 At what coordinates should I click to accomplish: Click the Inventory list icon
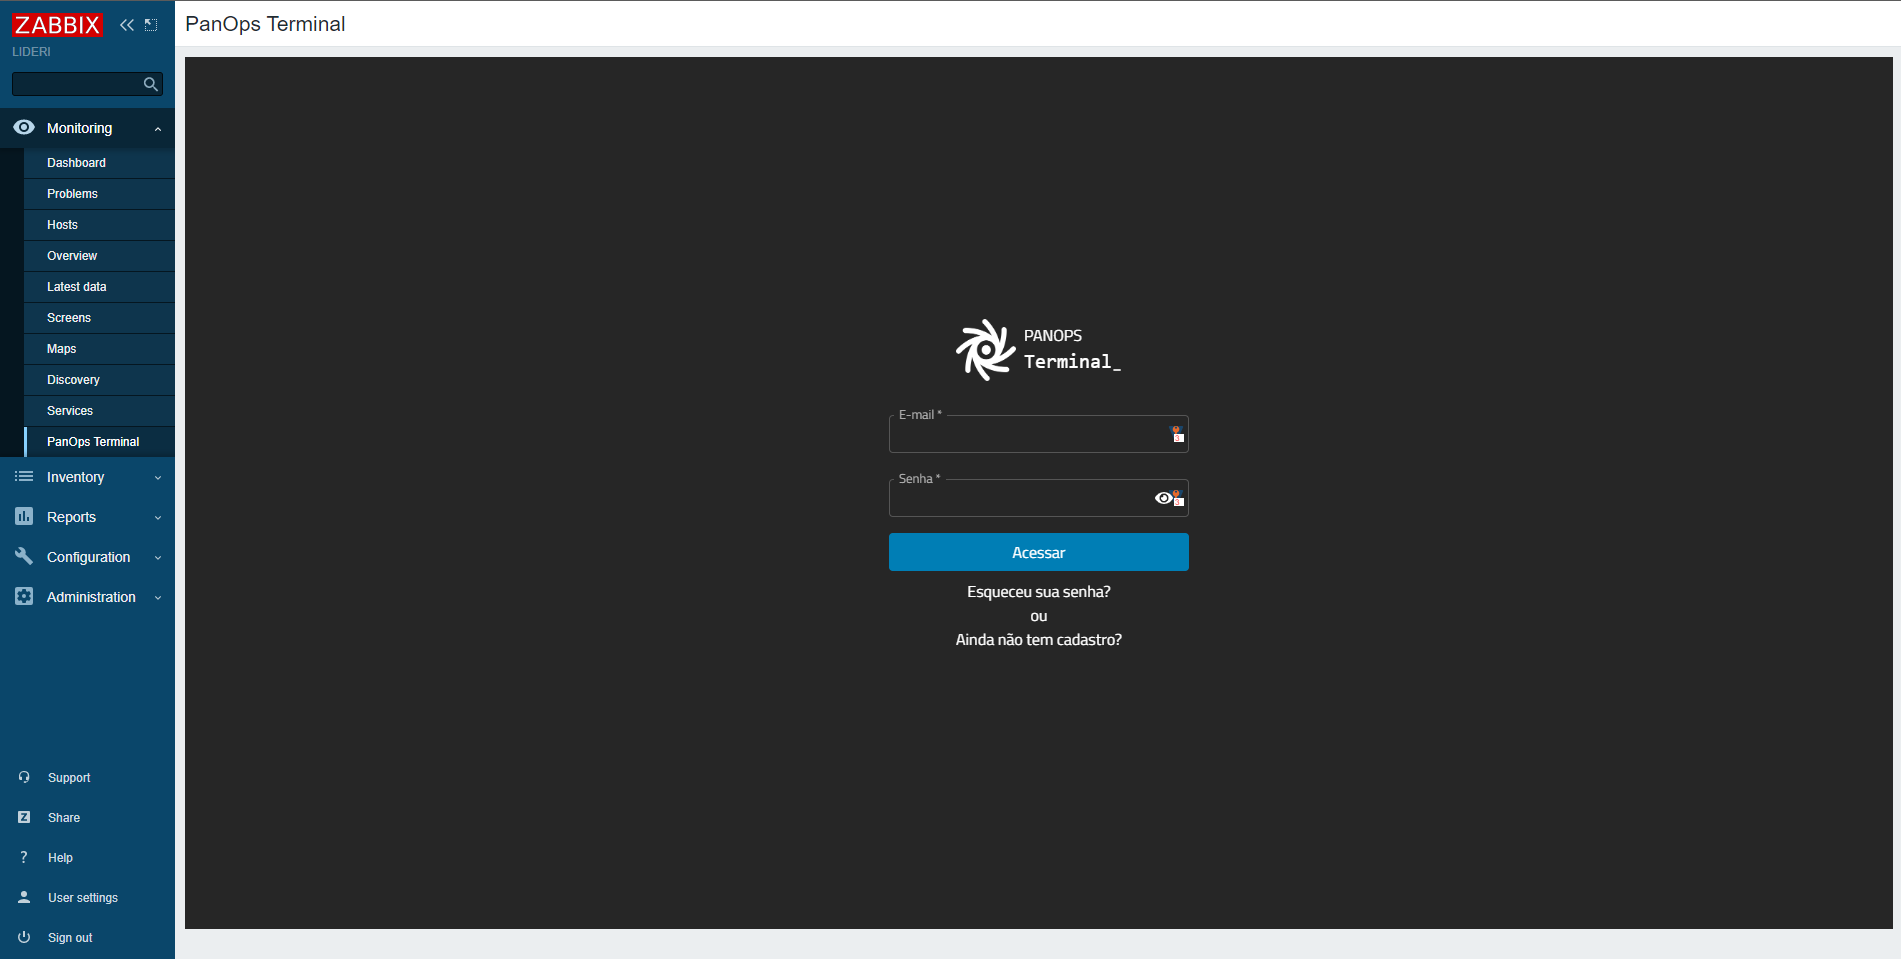(24, 477)
